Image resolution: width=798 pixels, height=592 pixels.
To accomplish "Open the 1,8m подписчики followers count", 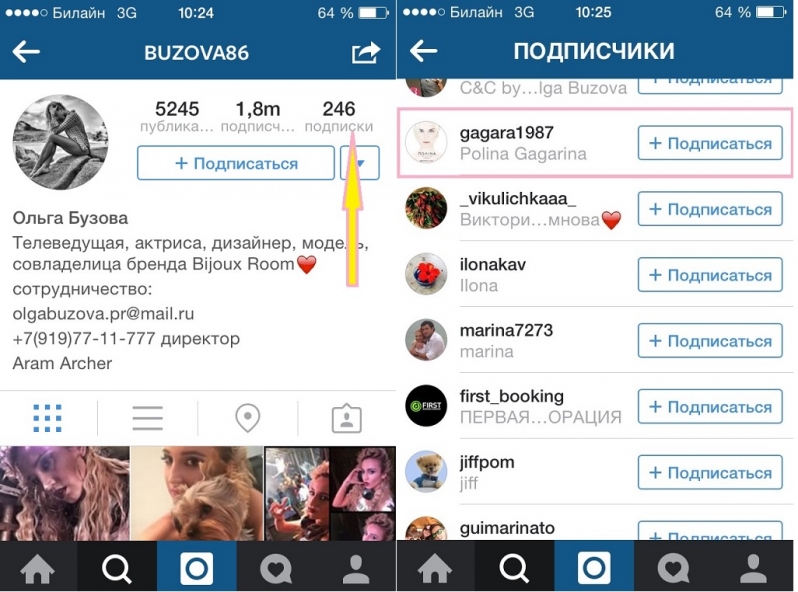I will click(258, 116).
